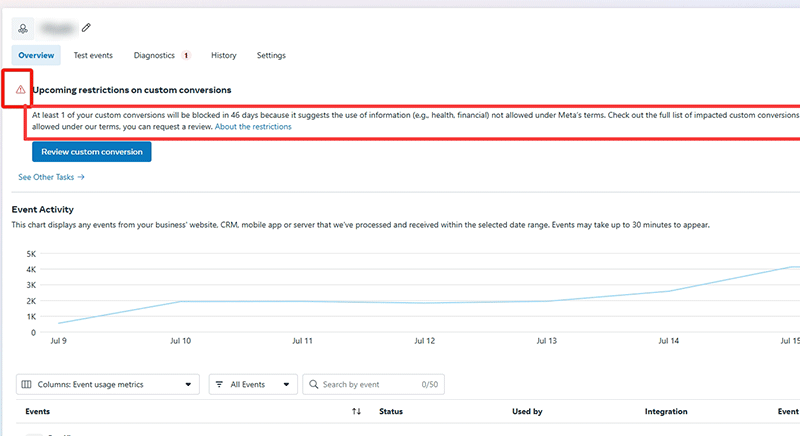Image resolution: width=800 pixels, height=436 pixels.
Task: Click the Used by column header
Action: (x=527, y=411)
